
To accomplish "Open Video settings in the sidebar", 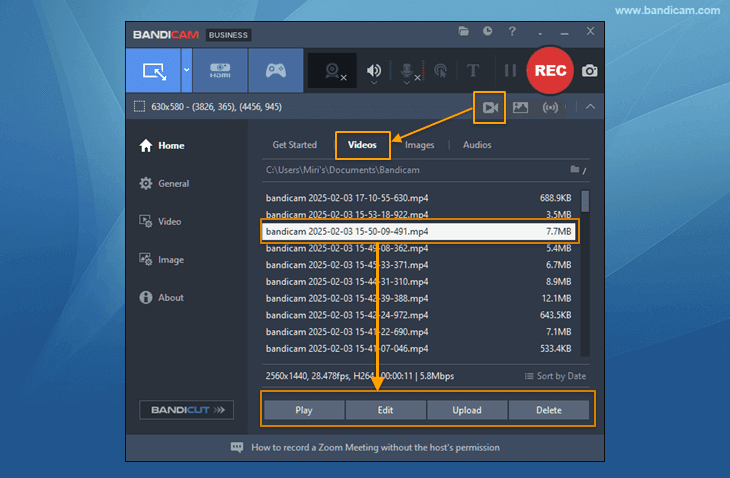I will (160, 222).
